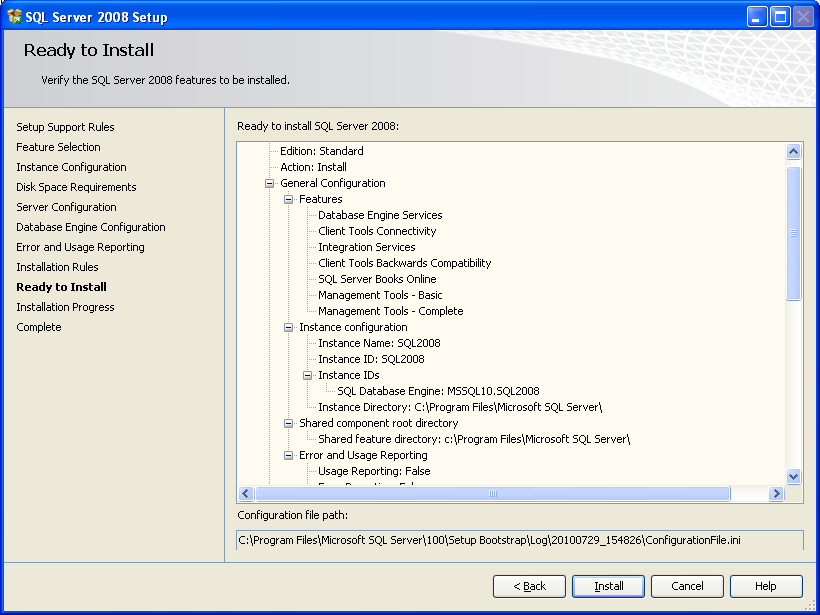Screen dimensions: 820x615
Task: Select Server Configuration step
Action: pos(66,207)
